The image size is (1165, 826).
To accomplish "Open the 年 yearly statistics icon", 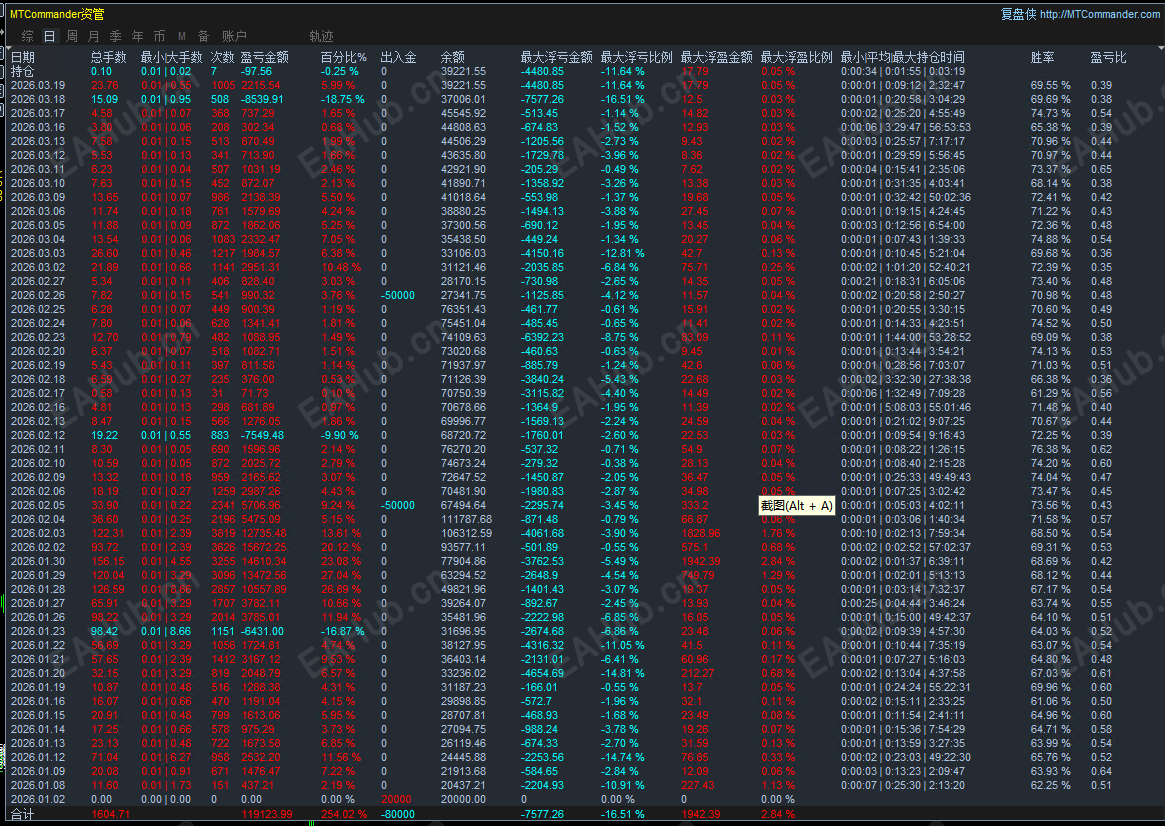I will click(137, 36).
